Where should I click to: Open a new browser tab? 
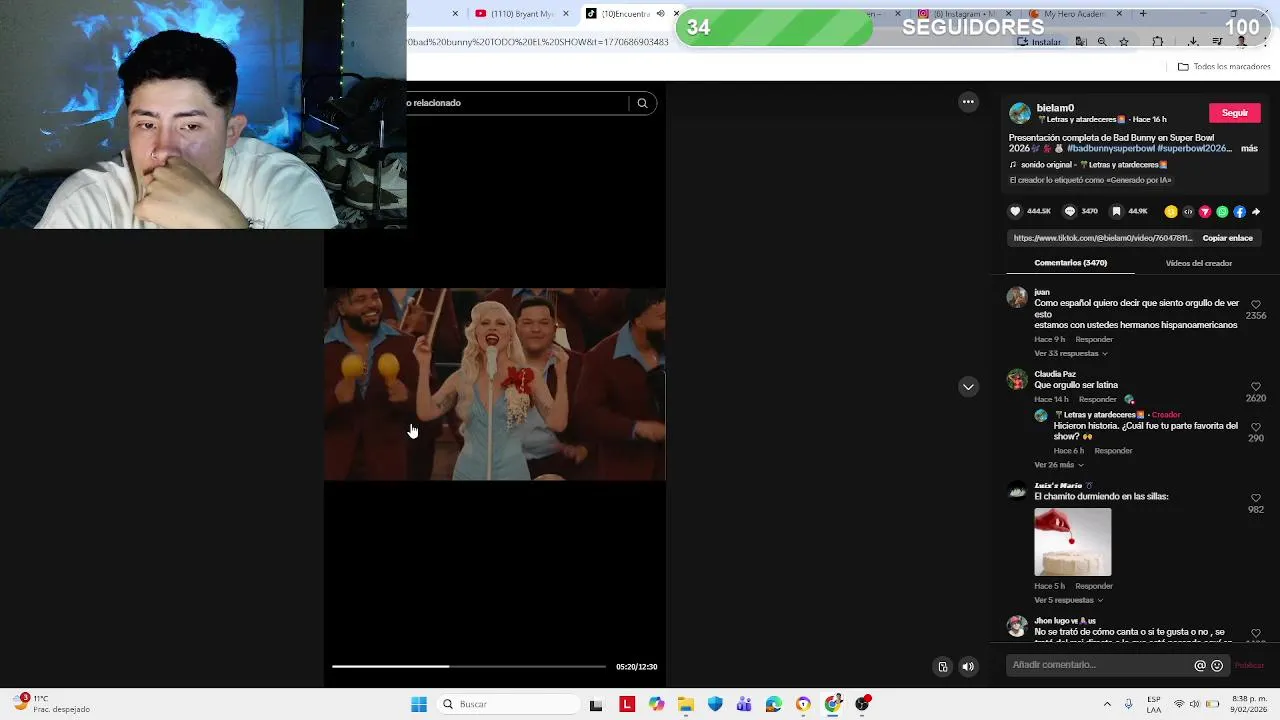(1143, 14)
